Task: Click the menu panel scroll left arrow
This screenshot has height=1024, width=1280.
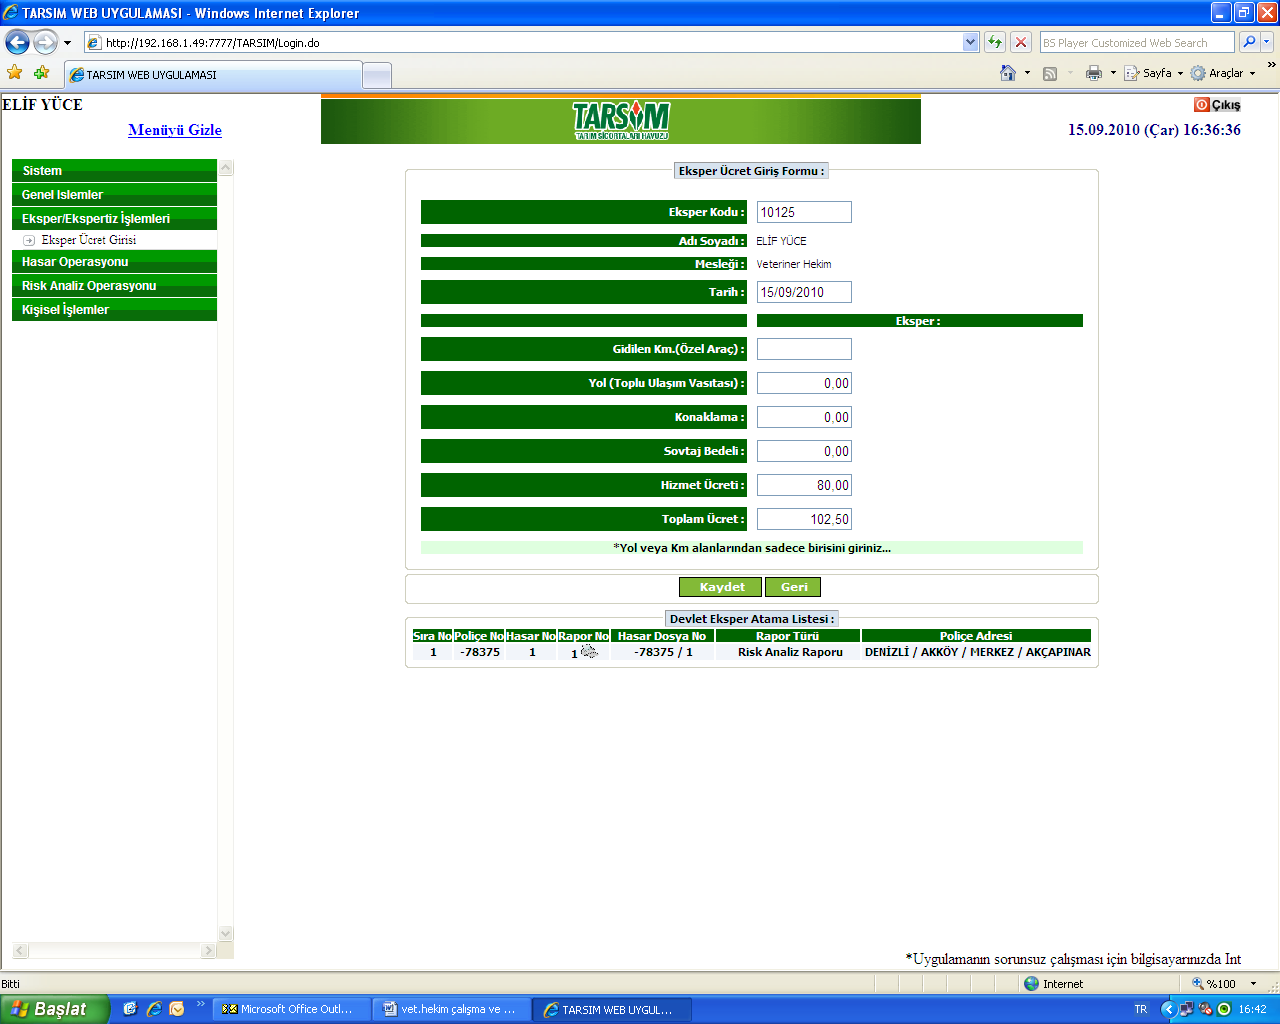Action: [20, 951]
